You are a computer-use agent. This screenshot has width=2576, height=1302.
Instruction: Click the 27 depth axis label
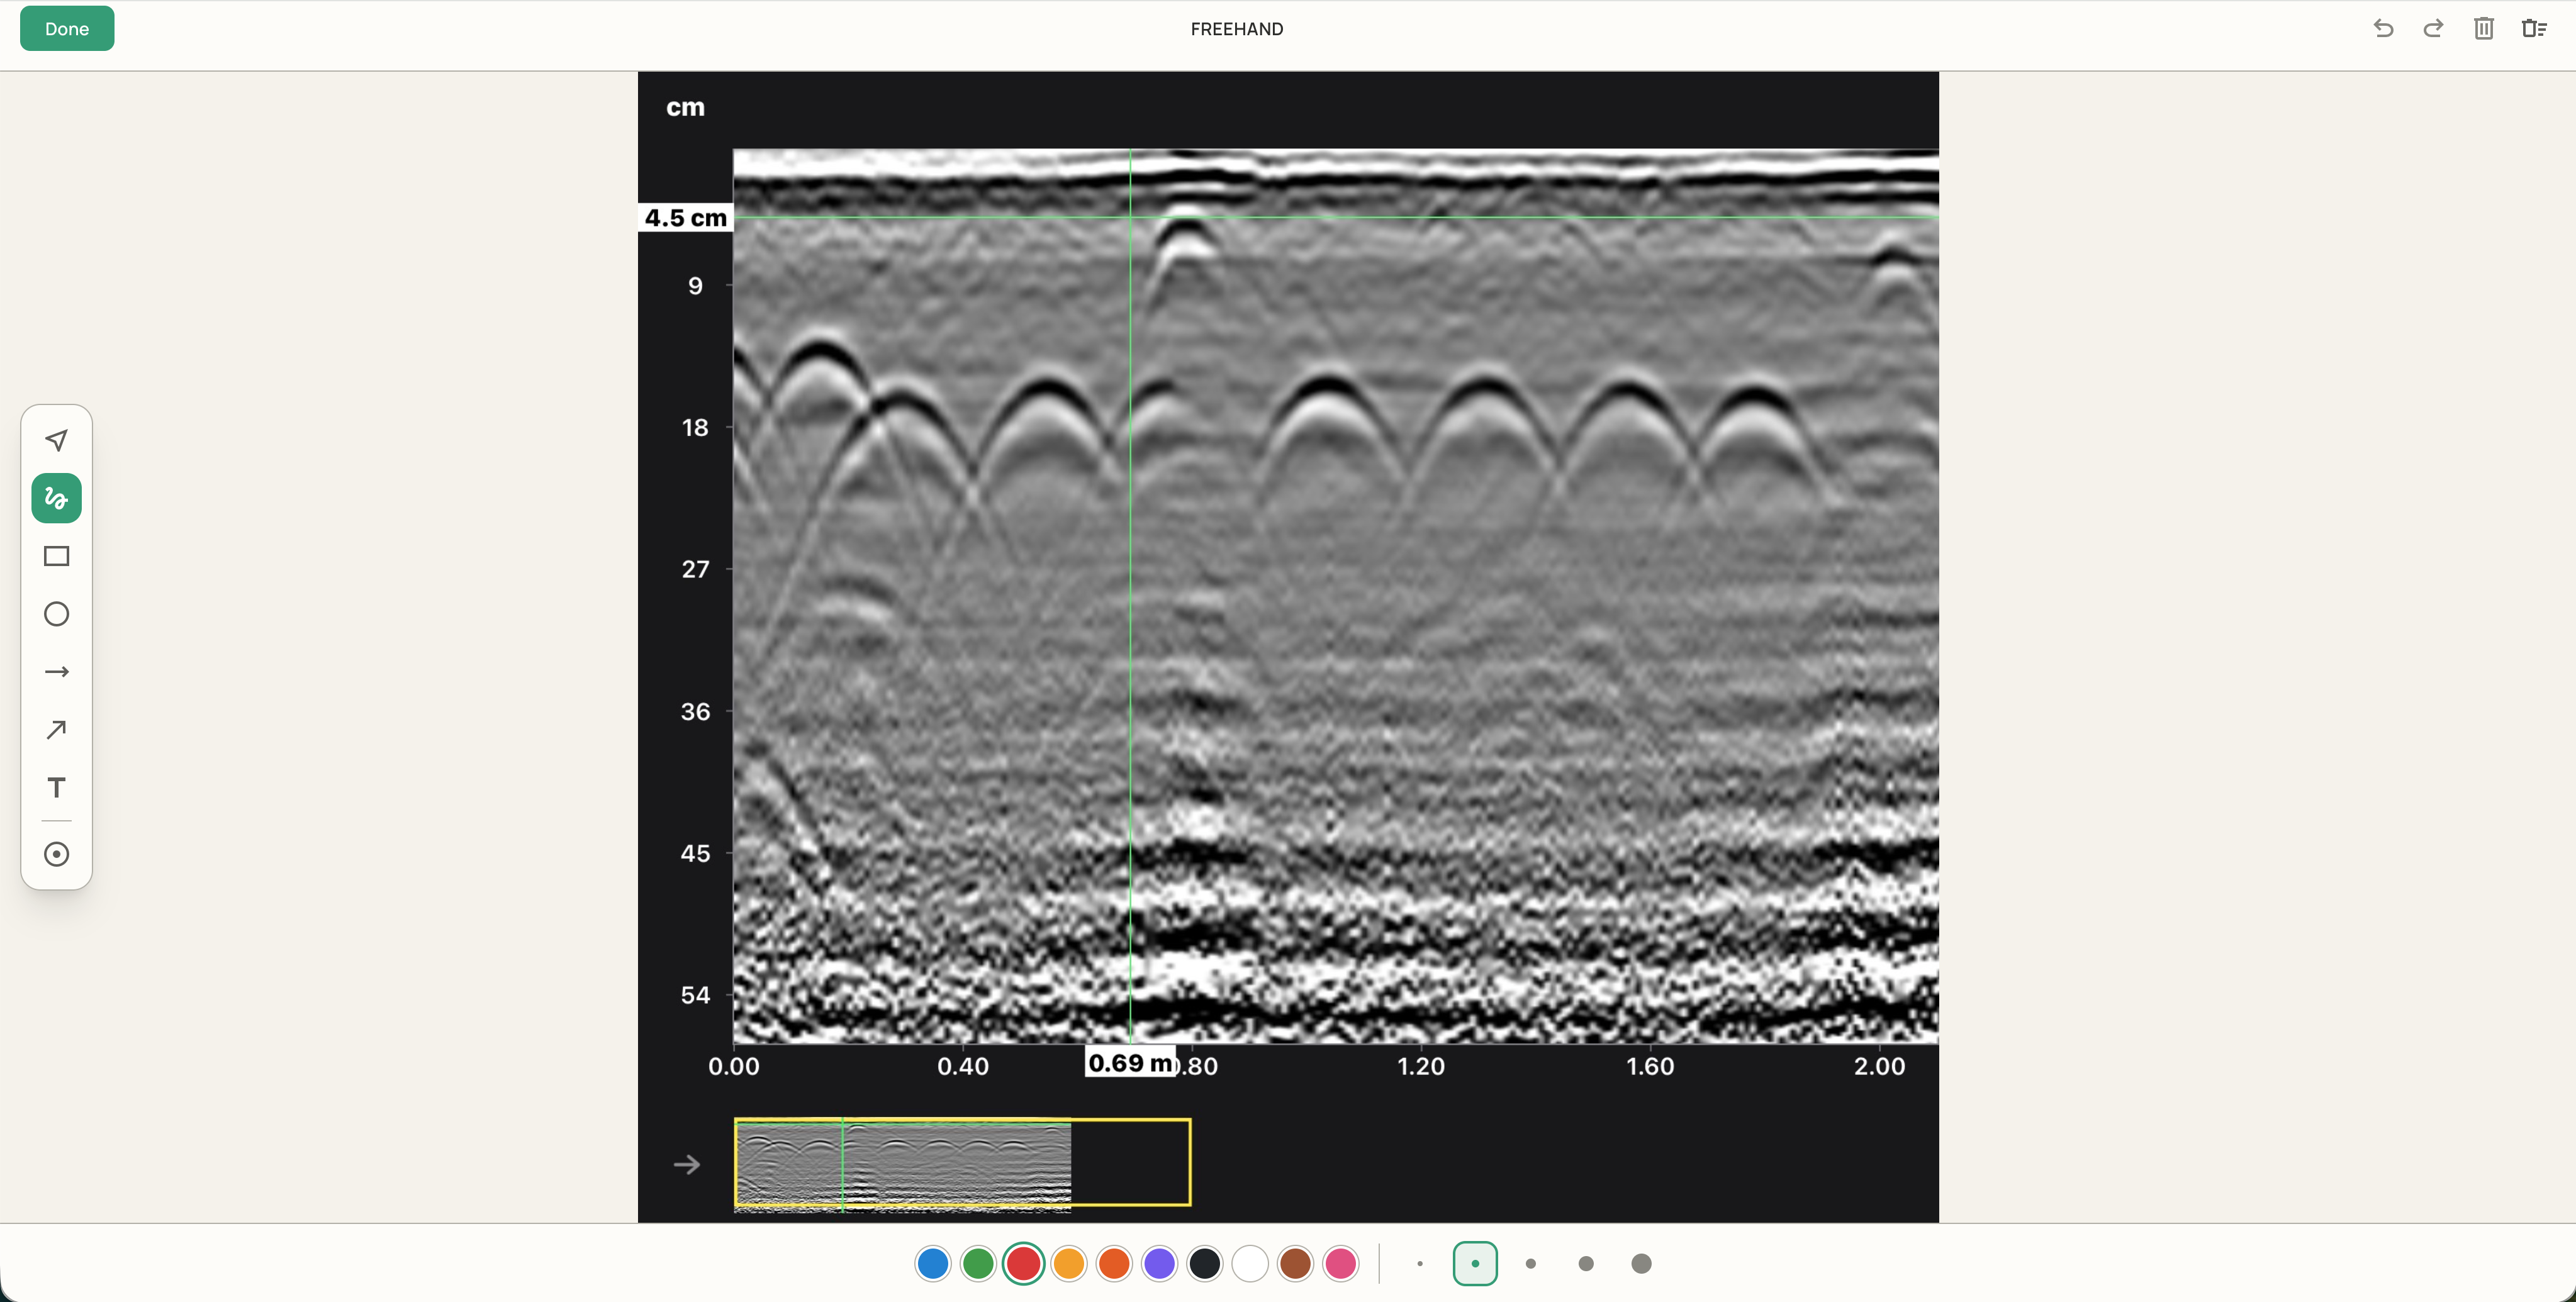point(695,570)
